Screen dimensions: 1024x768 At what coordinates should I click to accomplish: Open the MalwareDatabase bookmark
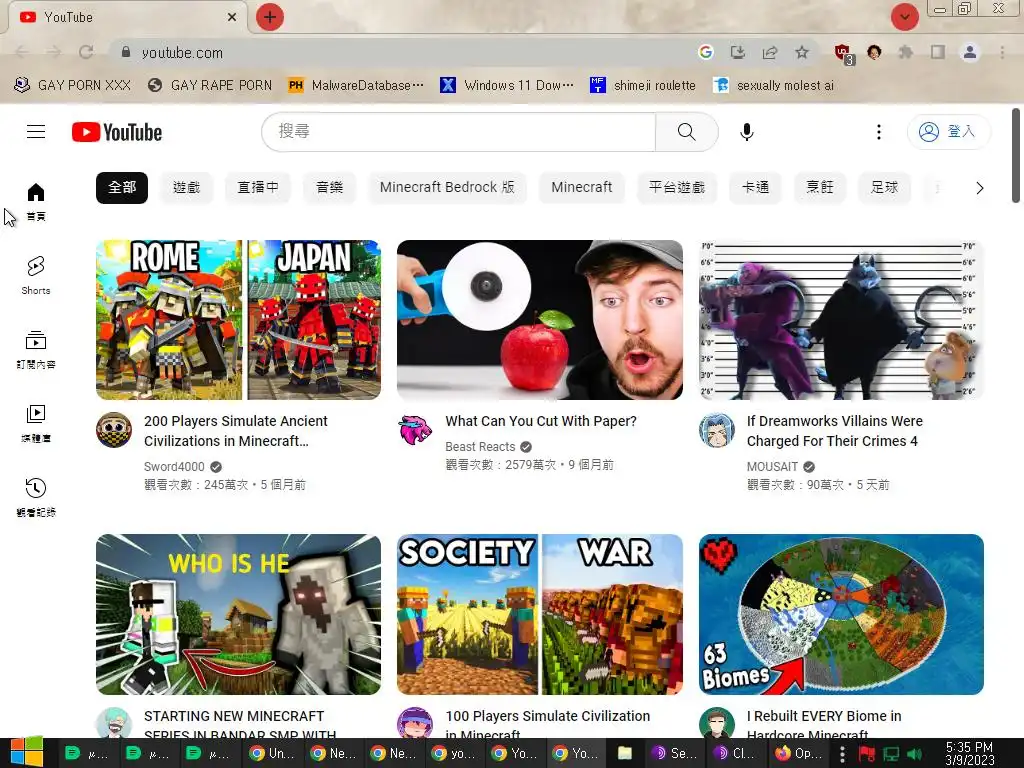(357, 86)
